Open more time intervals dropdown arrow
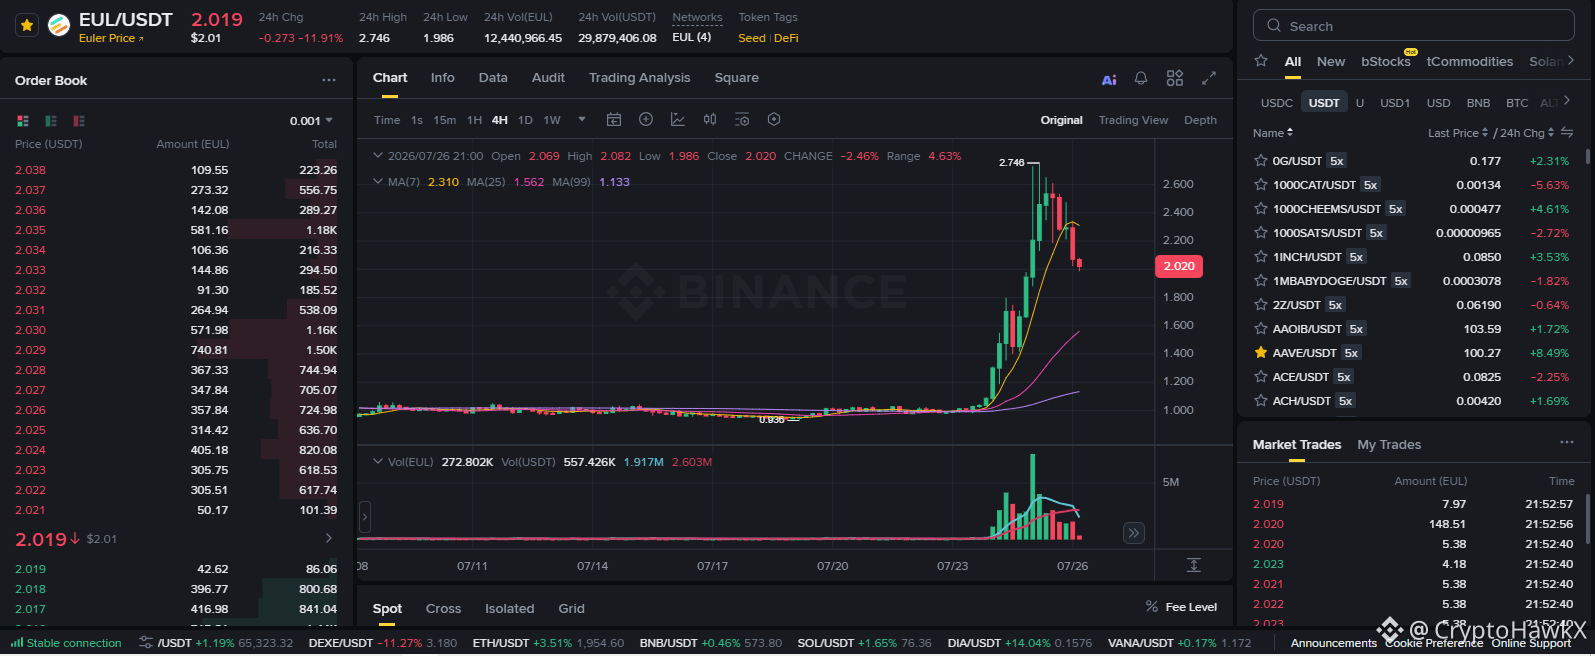 (x=582, y=120)
